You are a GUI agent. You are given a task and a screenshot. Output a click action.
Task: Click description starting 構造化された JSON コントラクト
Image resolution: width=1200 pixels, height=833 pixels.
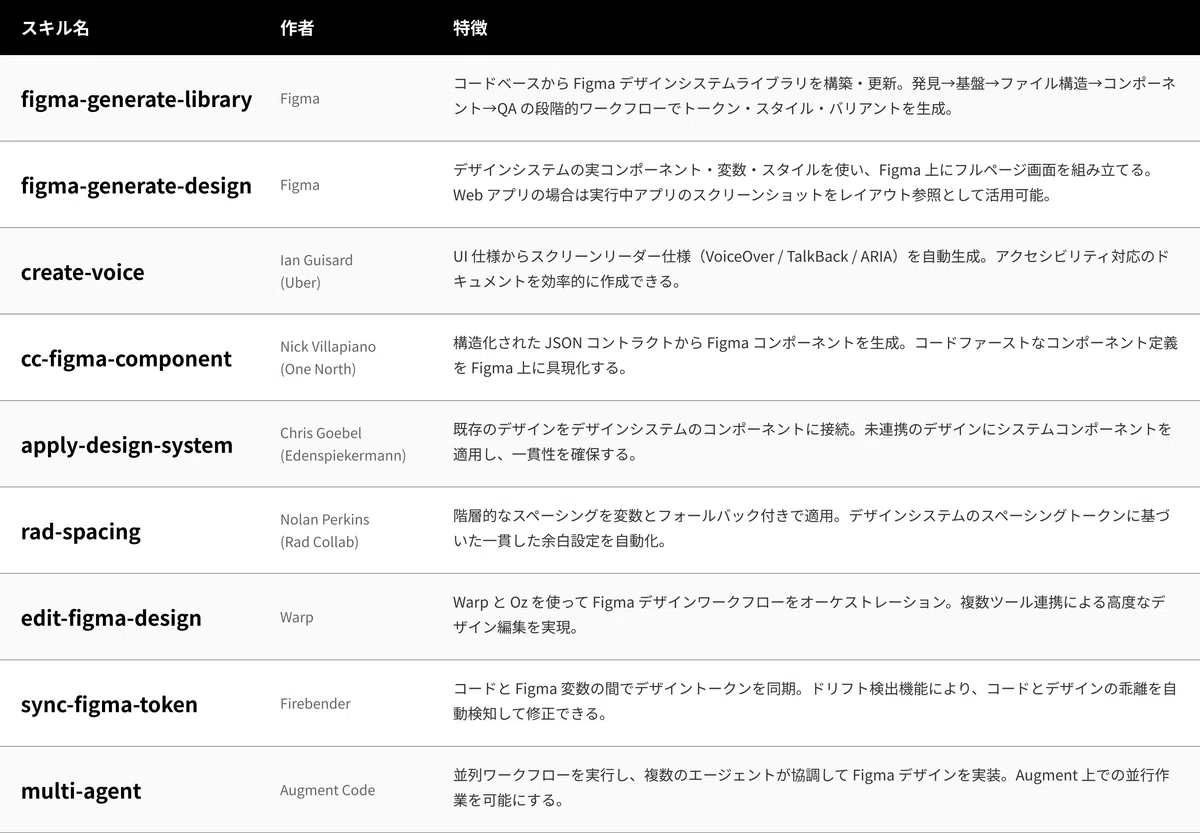815,356
